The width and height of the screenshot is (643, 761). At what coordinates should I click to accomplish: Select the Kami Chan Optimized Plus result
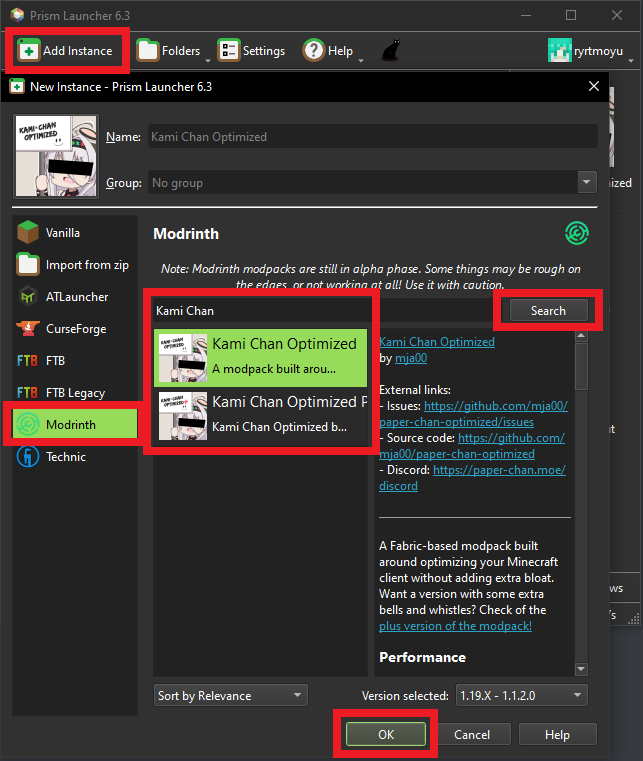[261, 416]
